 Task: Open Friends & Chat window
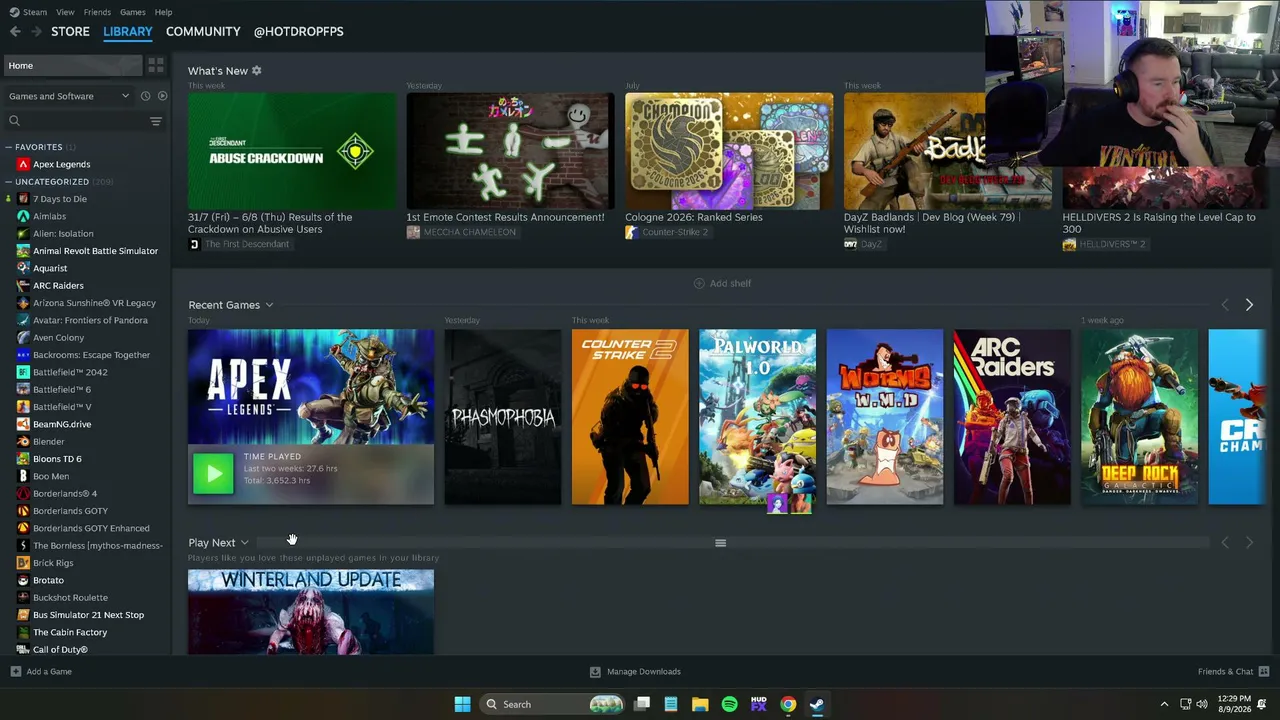click(1233, 672)
